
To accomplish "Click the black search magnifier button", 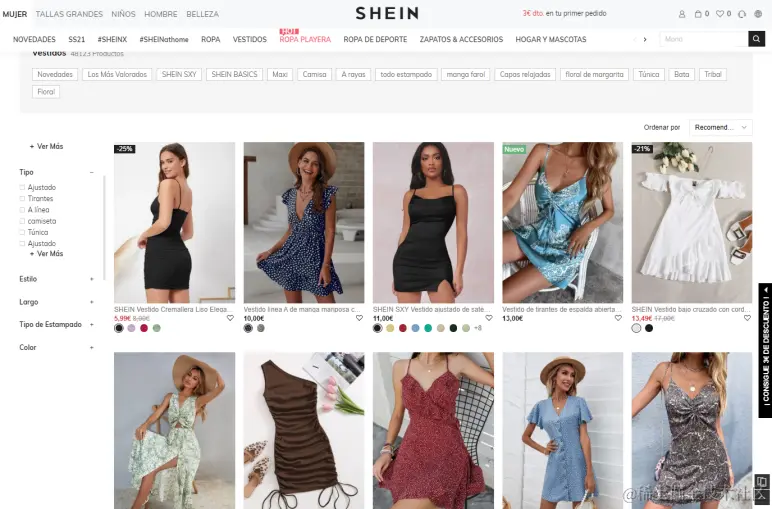I will [756, 39].
